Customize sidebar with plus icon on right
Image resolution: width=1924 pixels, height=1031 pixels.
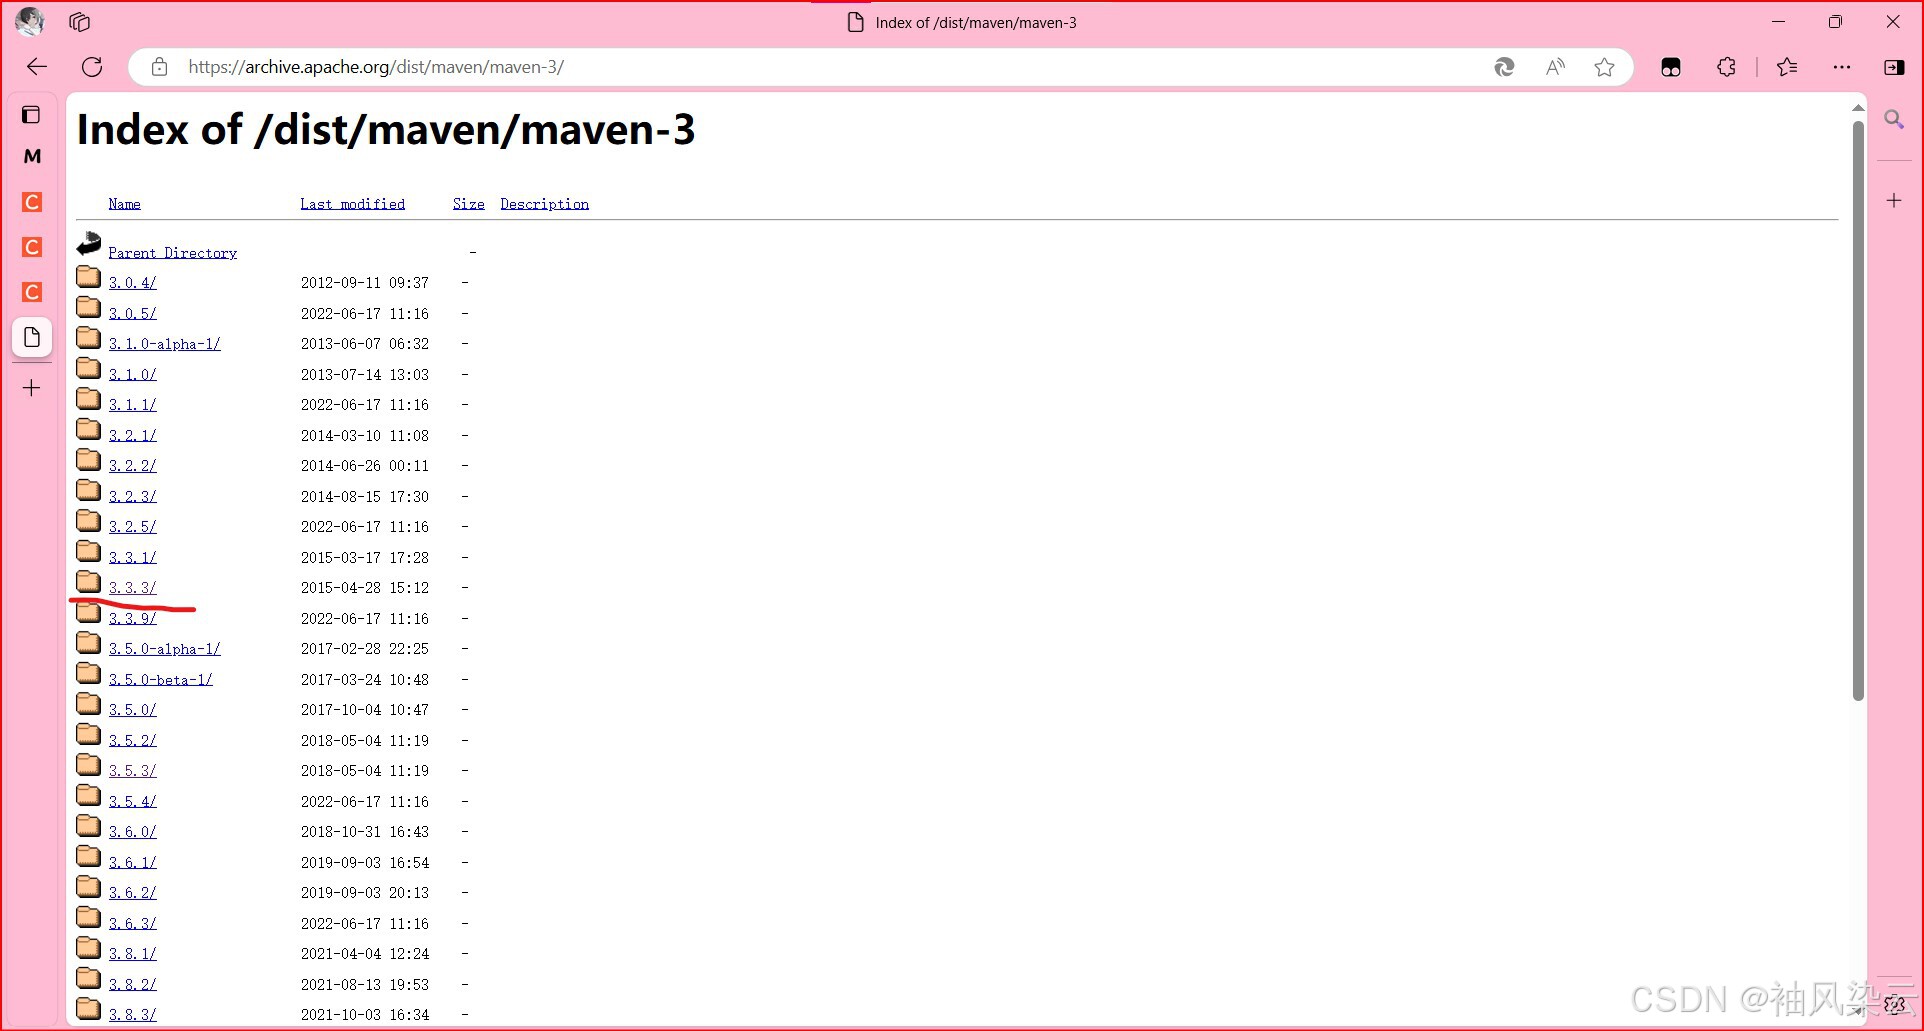pyautogui.click(x=1894, y=201)
